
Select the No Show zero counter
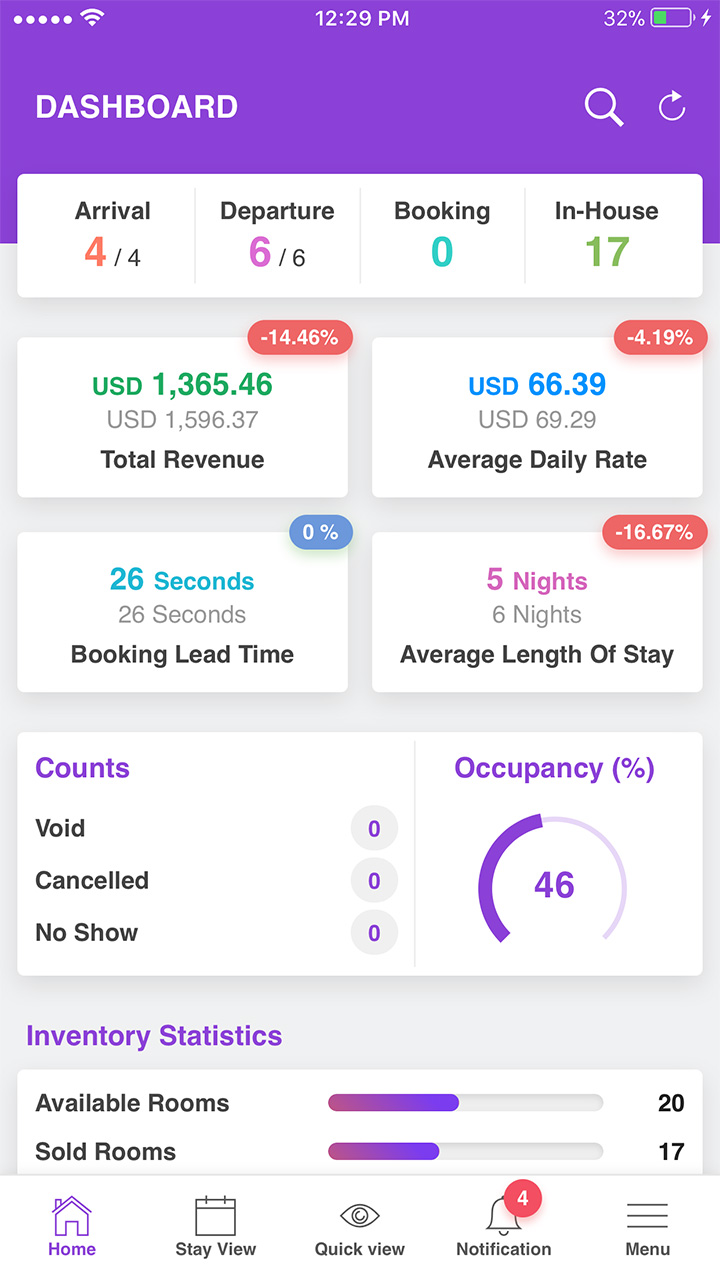click(x=374, y=933)
